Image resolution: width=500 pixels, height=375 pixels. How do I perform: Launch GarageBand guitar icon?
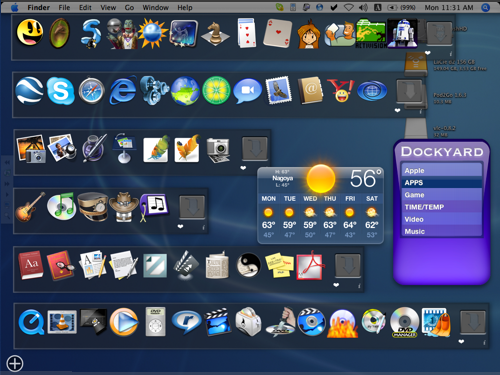click(30, 207)
